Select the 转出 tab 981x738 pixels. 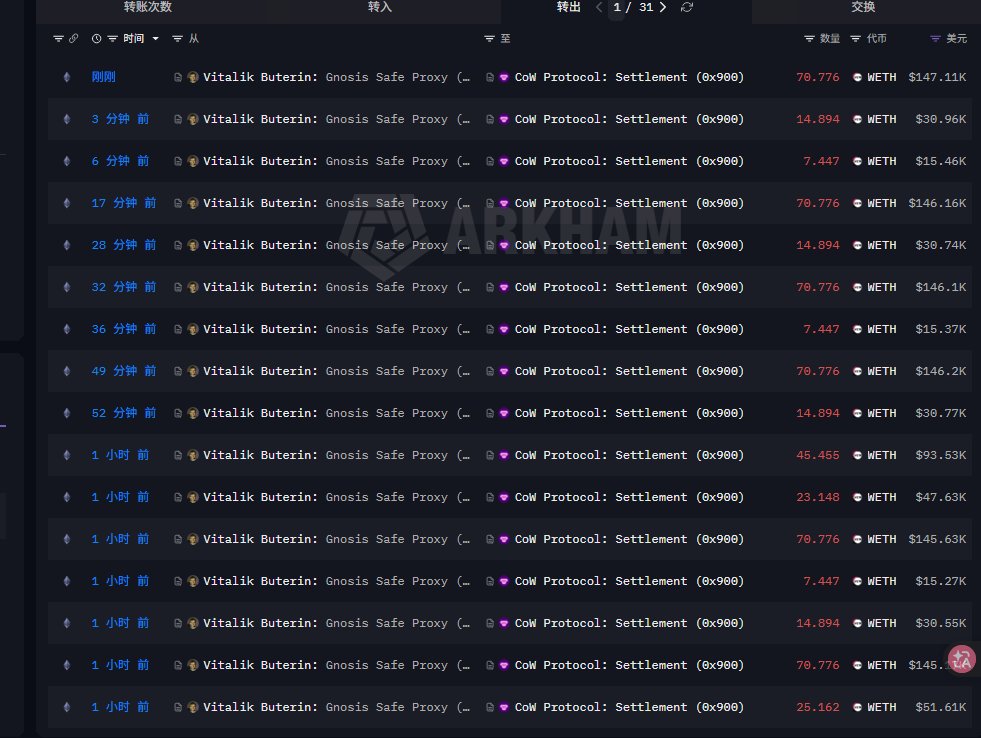tap(569, 7)
